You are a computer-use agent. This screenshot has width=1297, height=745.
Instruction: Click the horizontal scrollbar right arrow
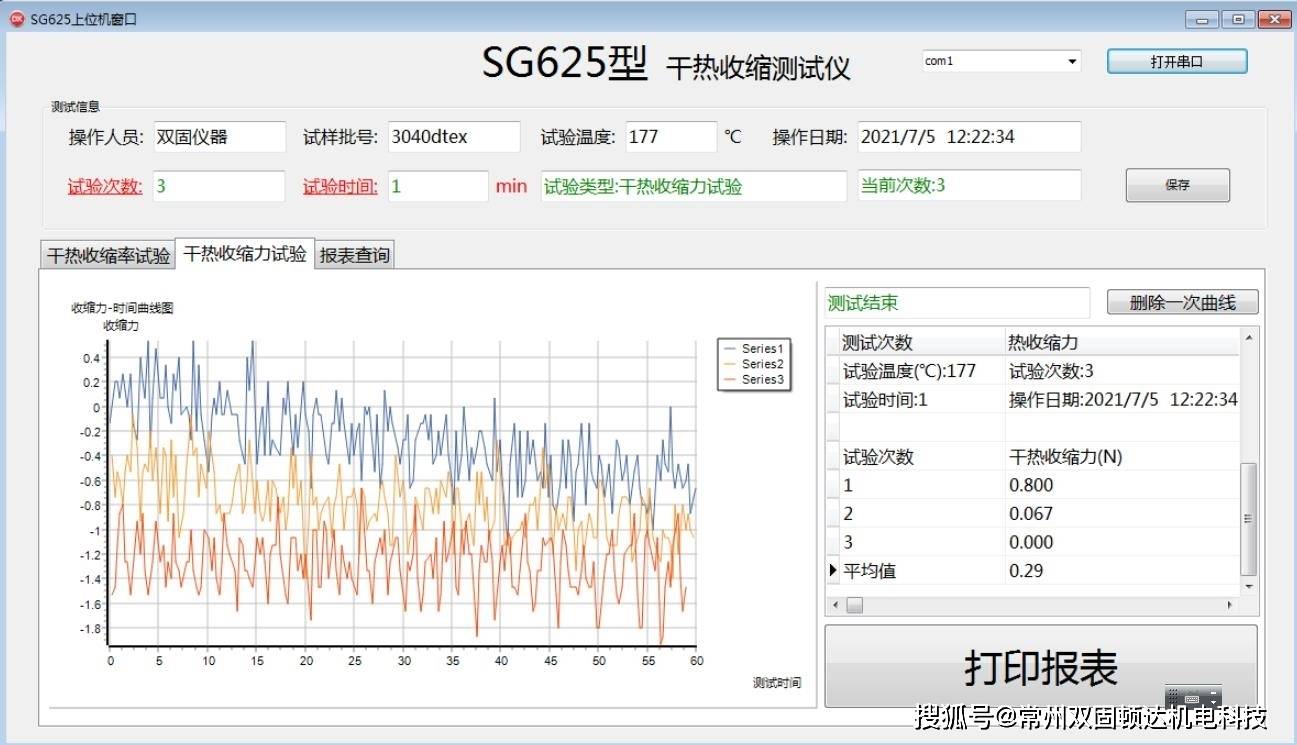1230,605
